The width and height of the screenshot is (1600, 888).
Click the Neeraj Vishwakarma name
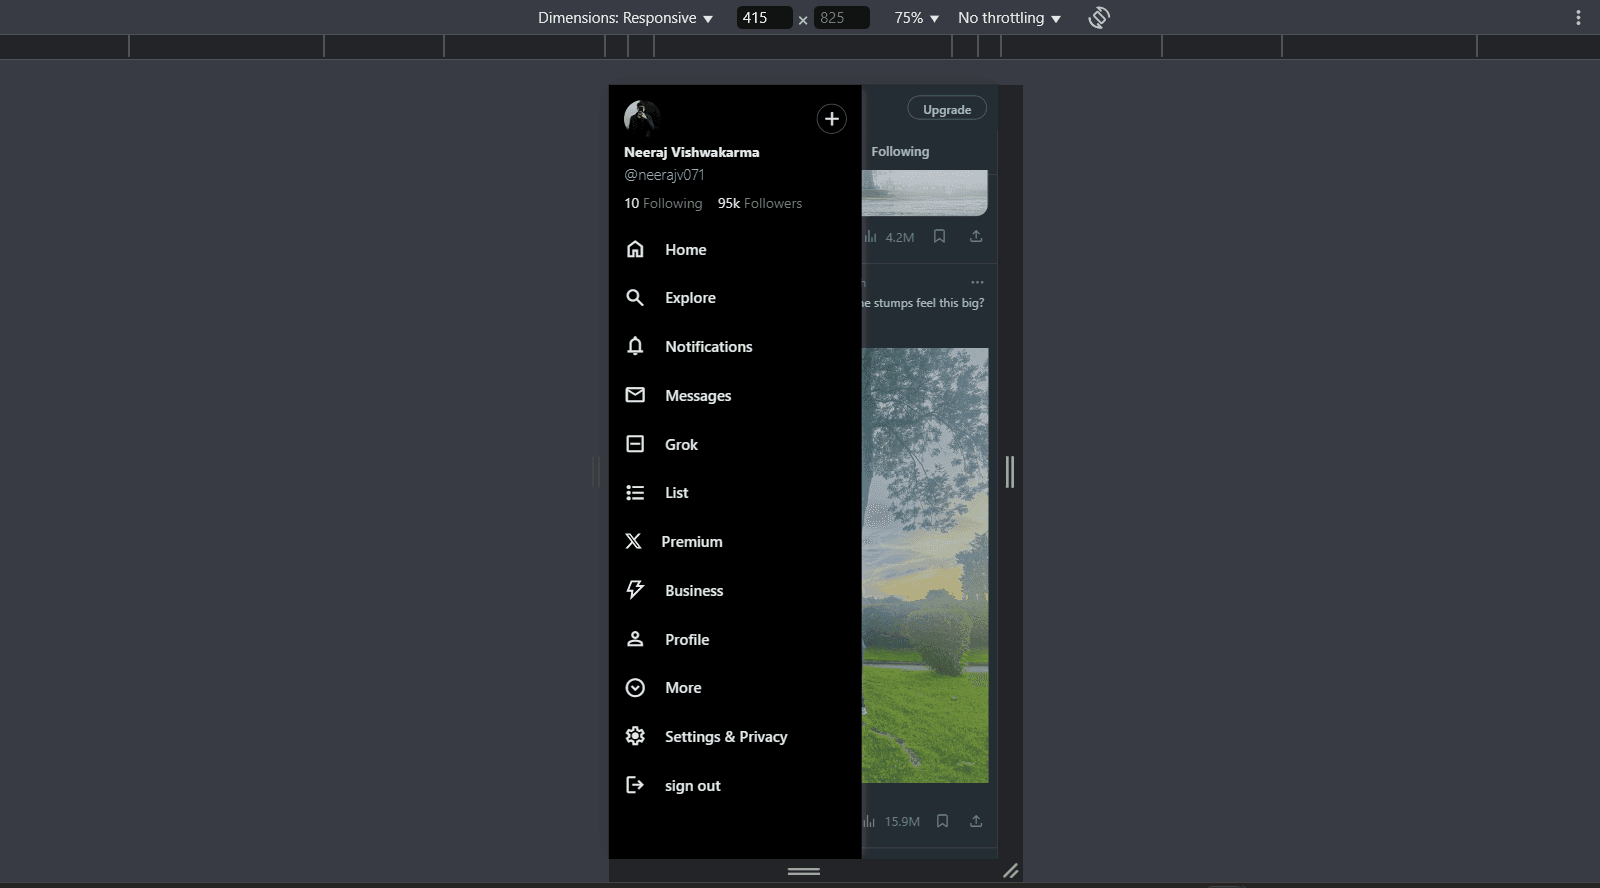tap(692, 152)
